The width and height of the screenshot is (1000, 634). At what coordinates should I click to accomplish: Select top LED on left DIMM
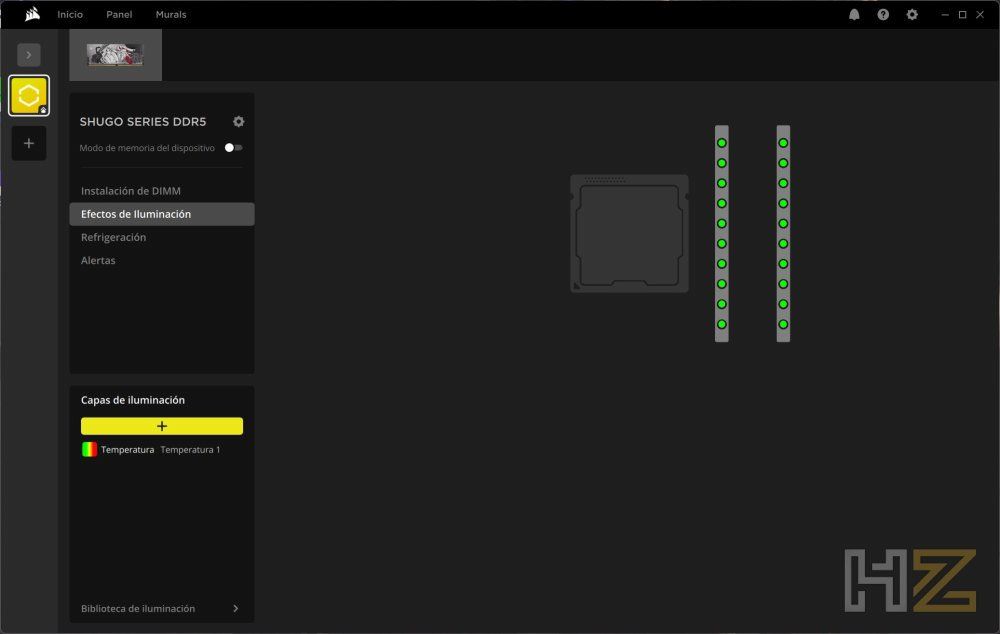coord(722,143)
